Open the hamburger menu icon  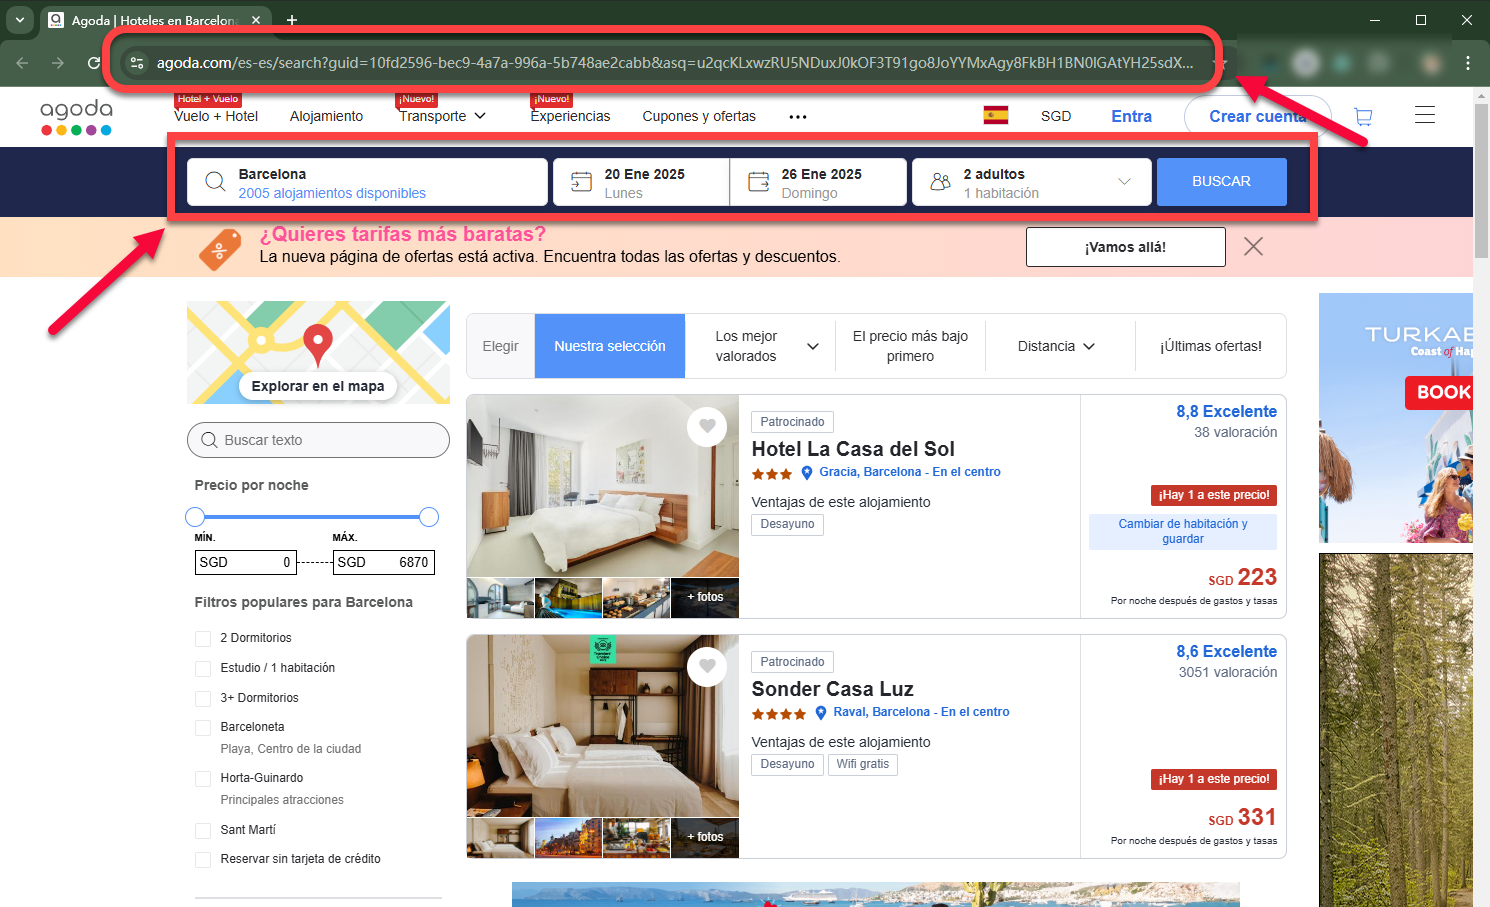(x=1425, y=115)
